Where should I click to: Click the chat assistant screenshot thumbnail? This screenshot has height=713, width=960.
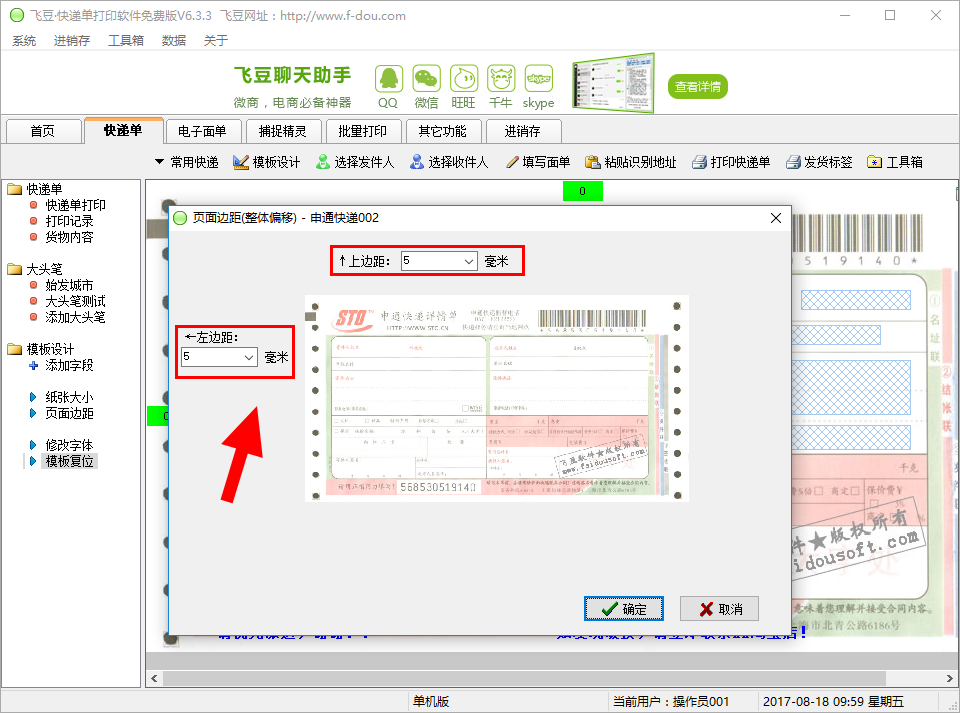pos(613,84)
